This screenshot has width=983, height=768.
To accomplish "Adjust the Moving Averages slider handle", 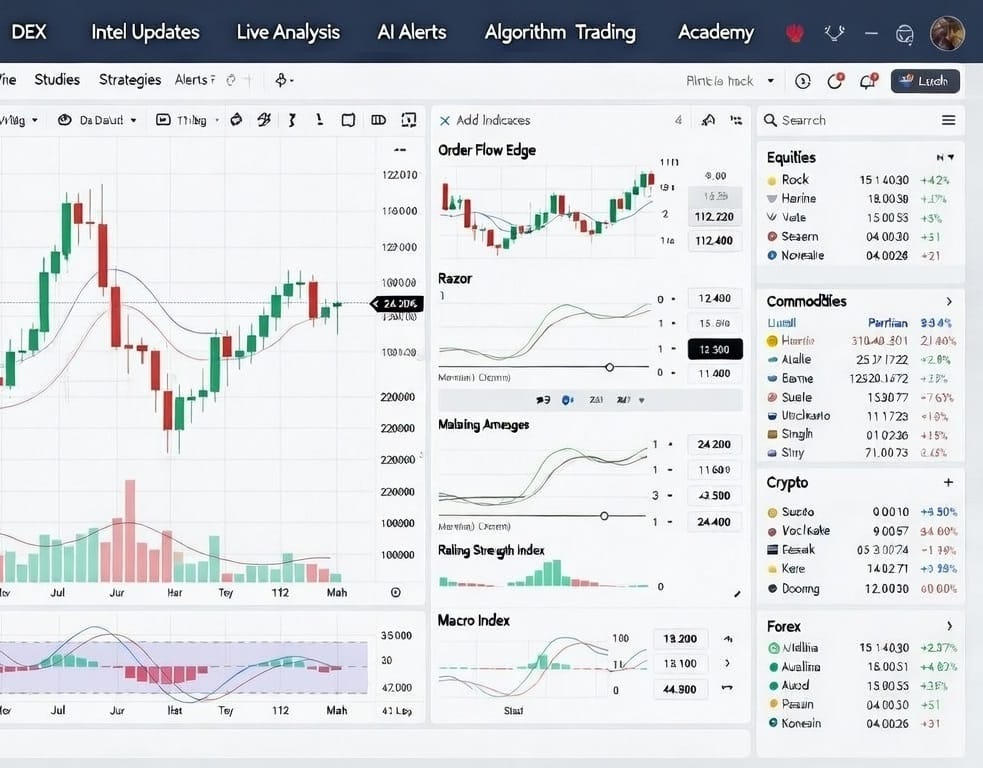I will point(604,516).
